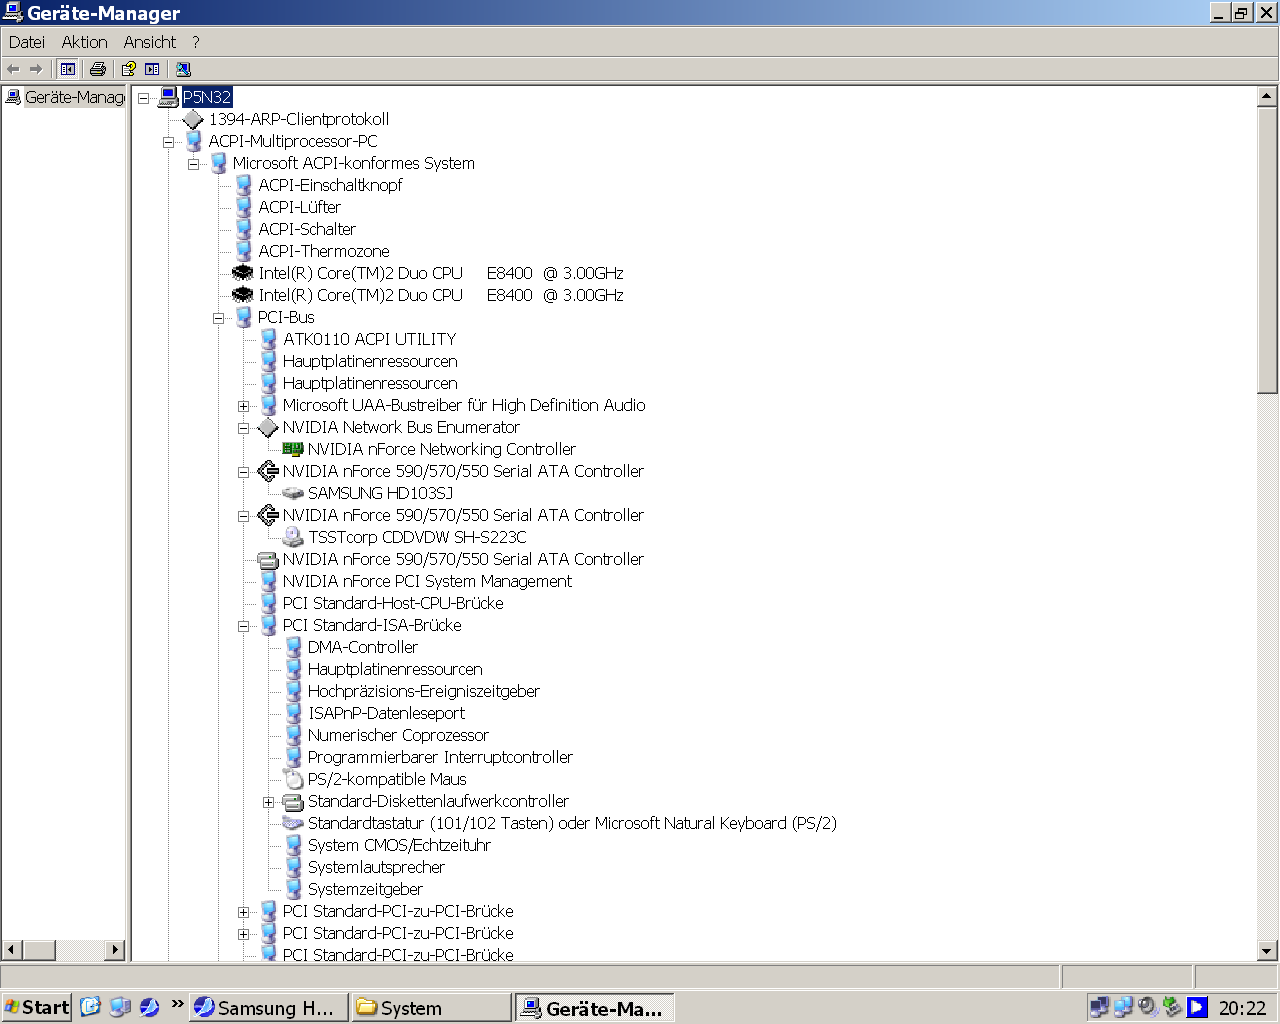
Task: Open the Print icon in the toolbar
Action: [x=97, y=69]
